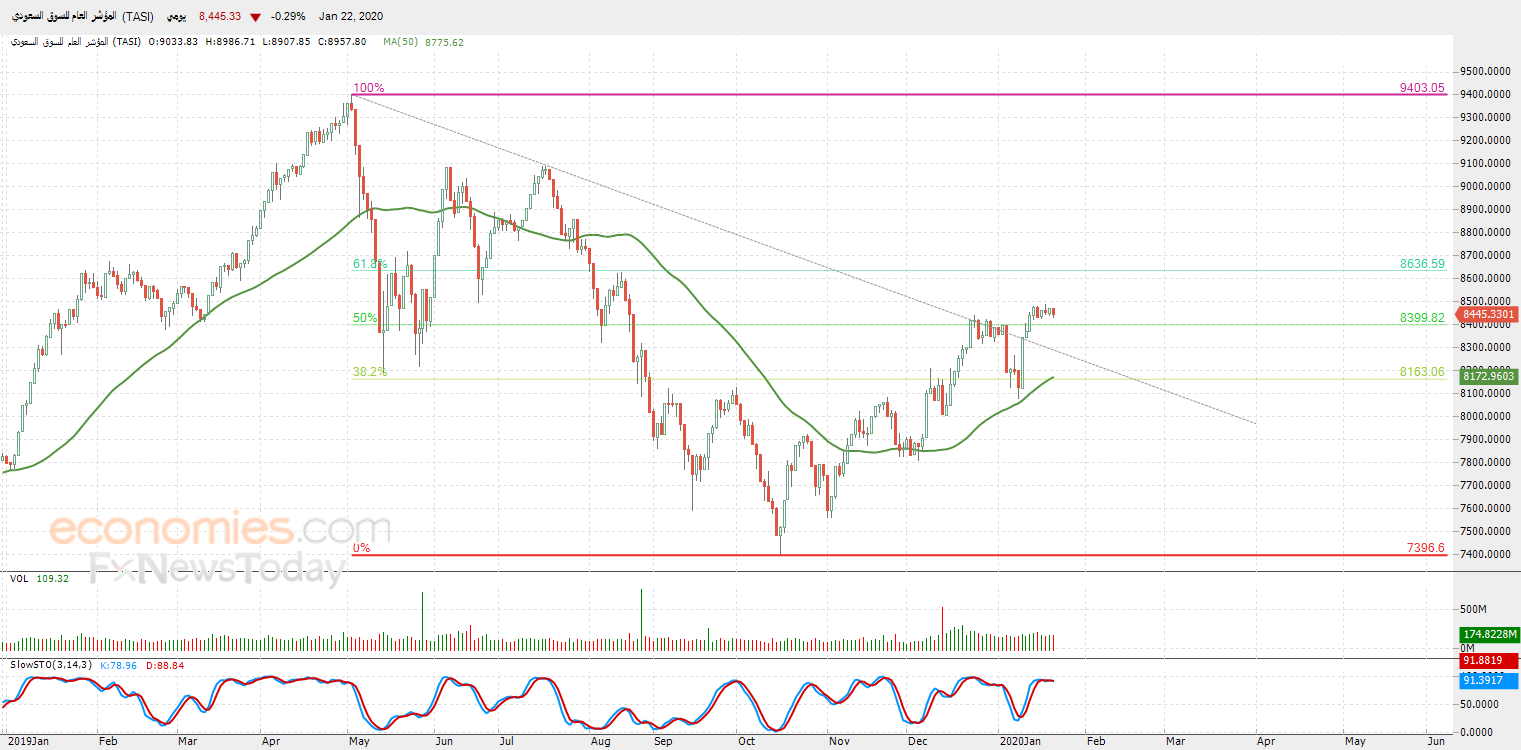This screenshot has height=750, width=1521.
Task: Click the Fibonacci price 8636.59
Action: 1423,264
